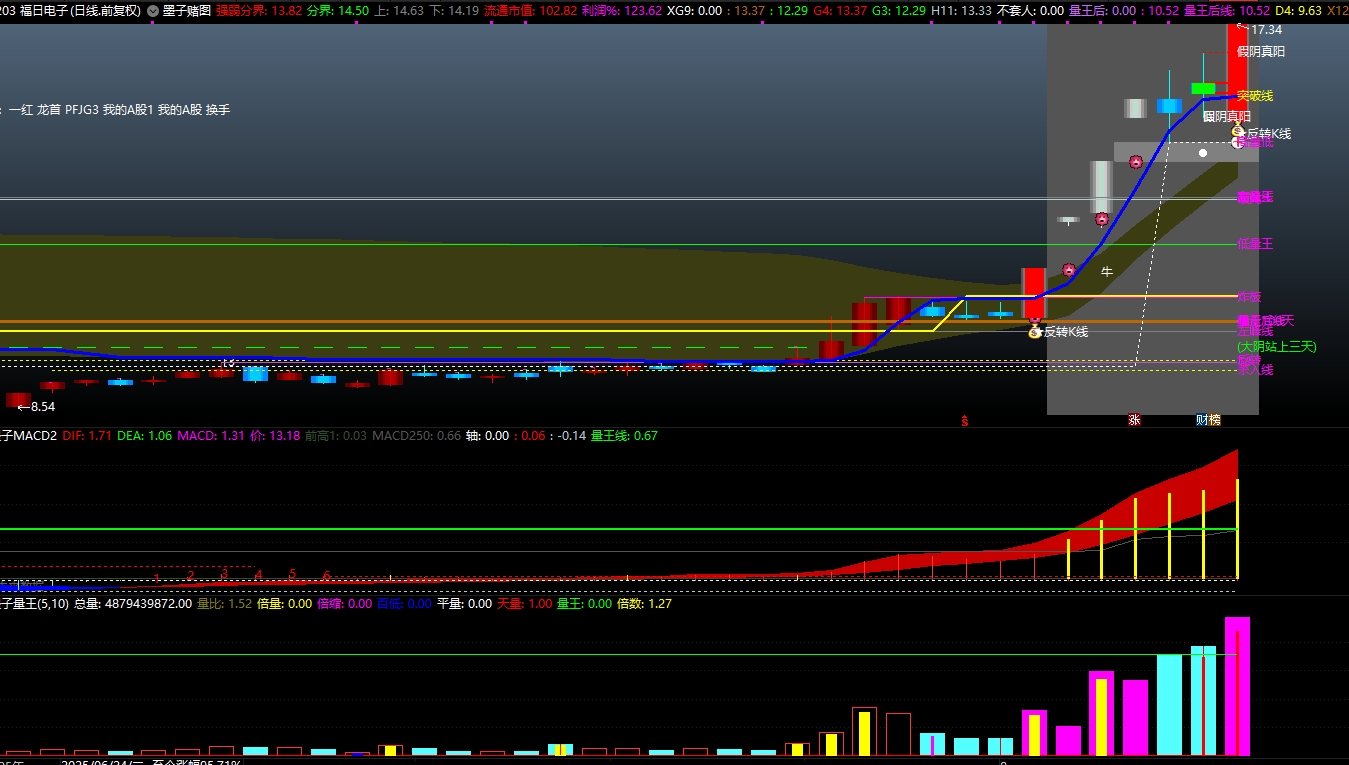This screenshot has width=1349, height=765.
Task: Select the 我的A股 tab
Action: pos(180,110)
